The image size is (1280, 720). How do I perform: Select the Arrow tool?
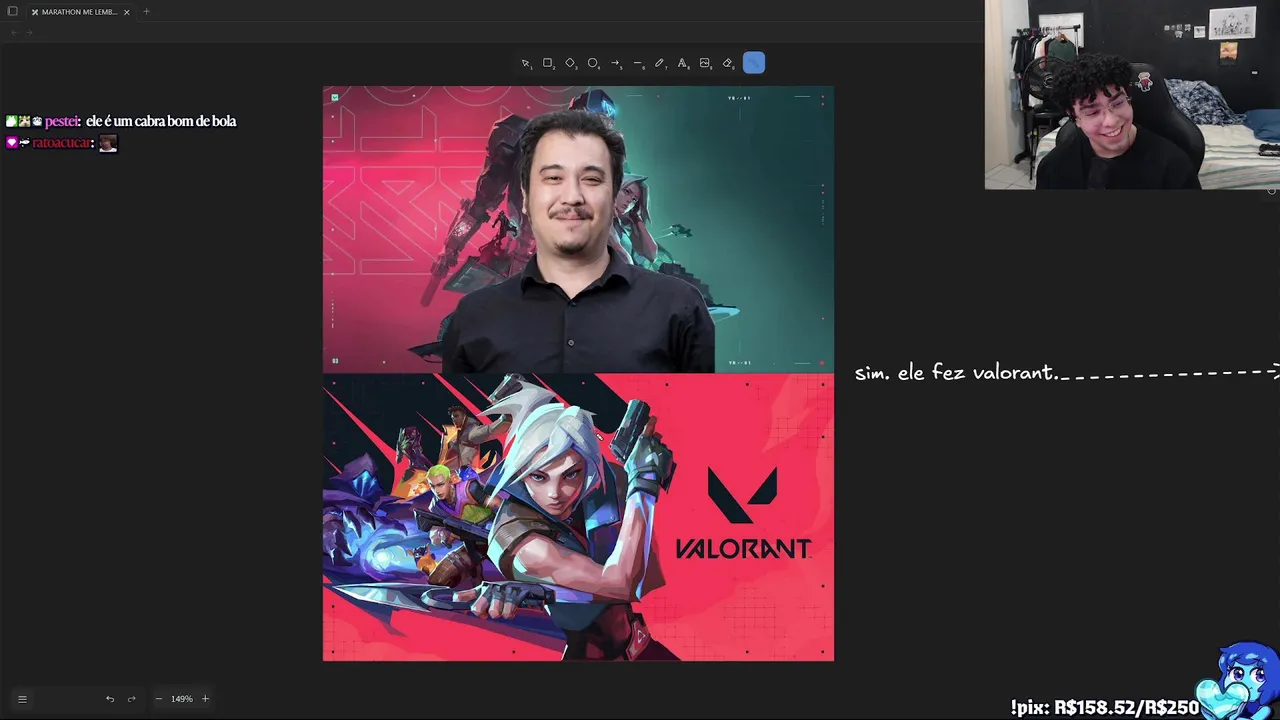615,63
